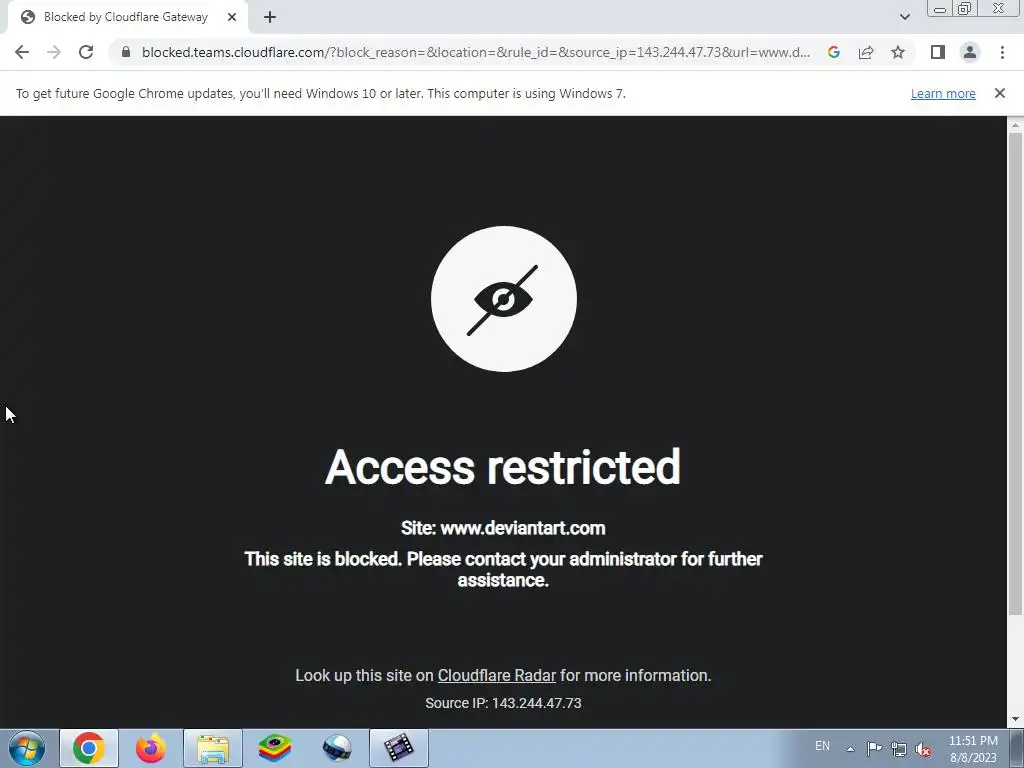This screenshot has width=1024, height=768.
Task: Launch Firefox from the taskbar
Action: coord(151,748)
